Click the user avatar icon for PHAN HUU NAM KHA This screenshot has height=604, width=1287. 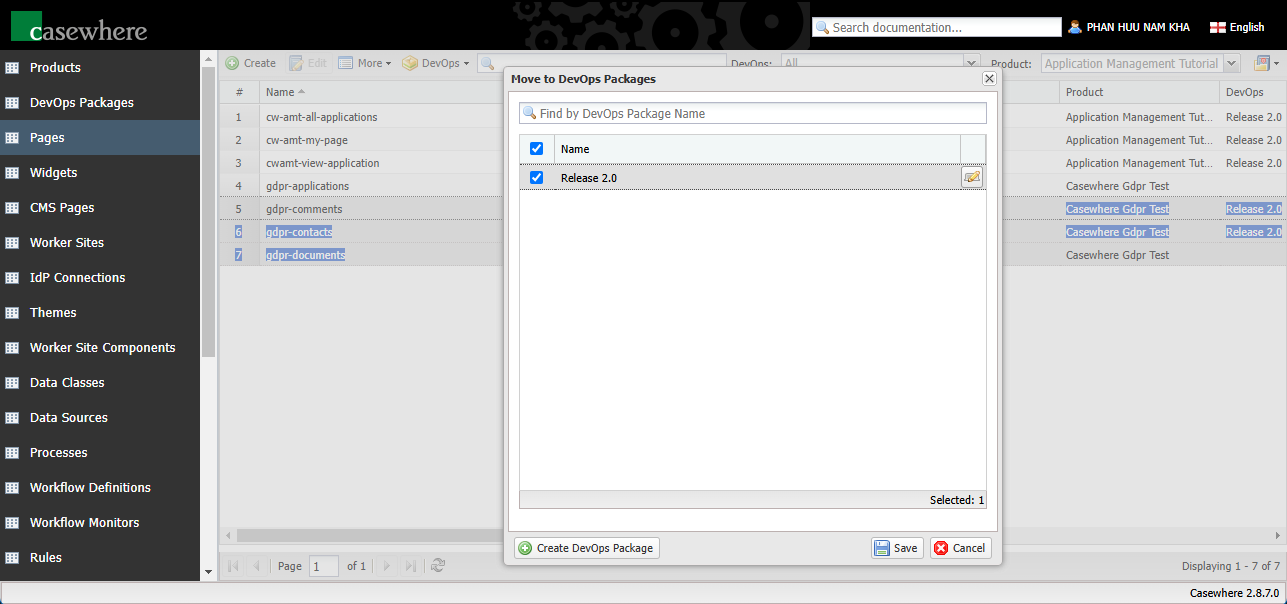point(1075,27)
